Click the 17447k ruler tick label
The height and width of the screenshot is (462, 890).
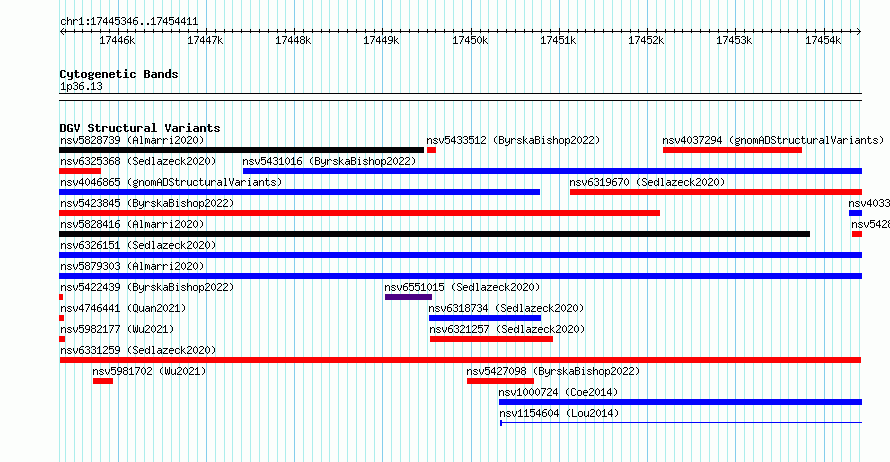(205, 40)
